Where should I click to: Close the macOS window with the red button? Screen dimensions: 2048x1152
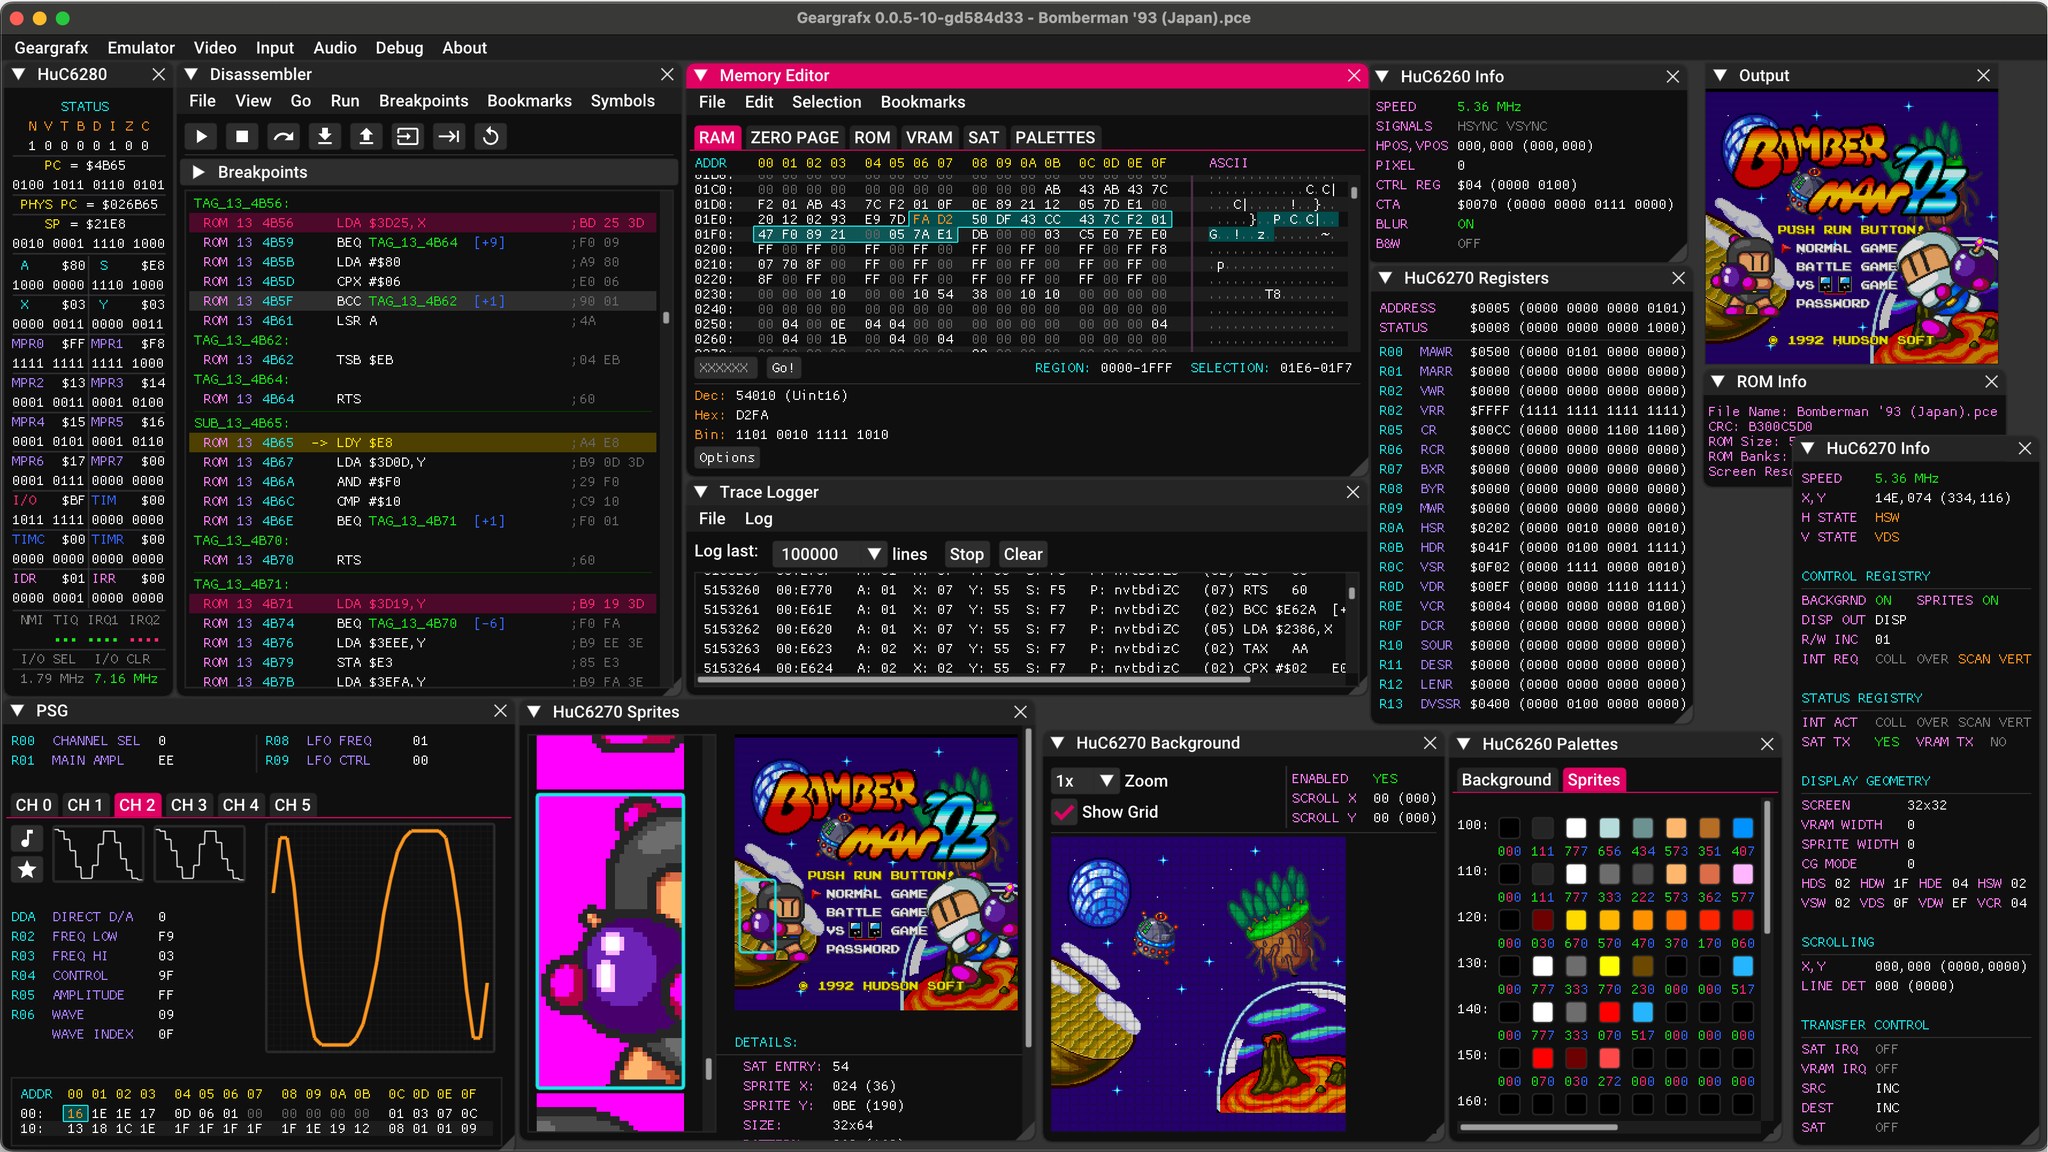(x=17, y=18)
